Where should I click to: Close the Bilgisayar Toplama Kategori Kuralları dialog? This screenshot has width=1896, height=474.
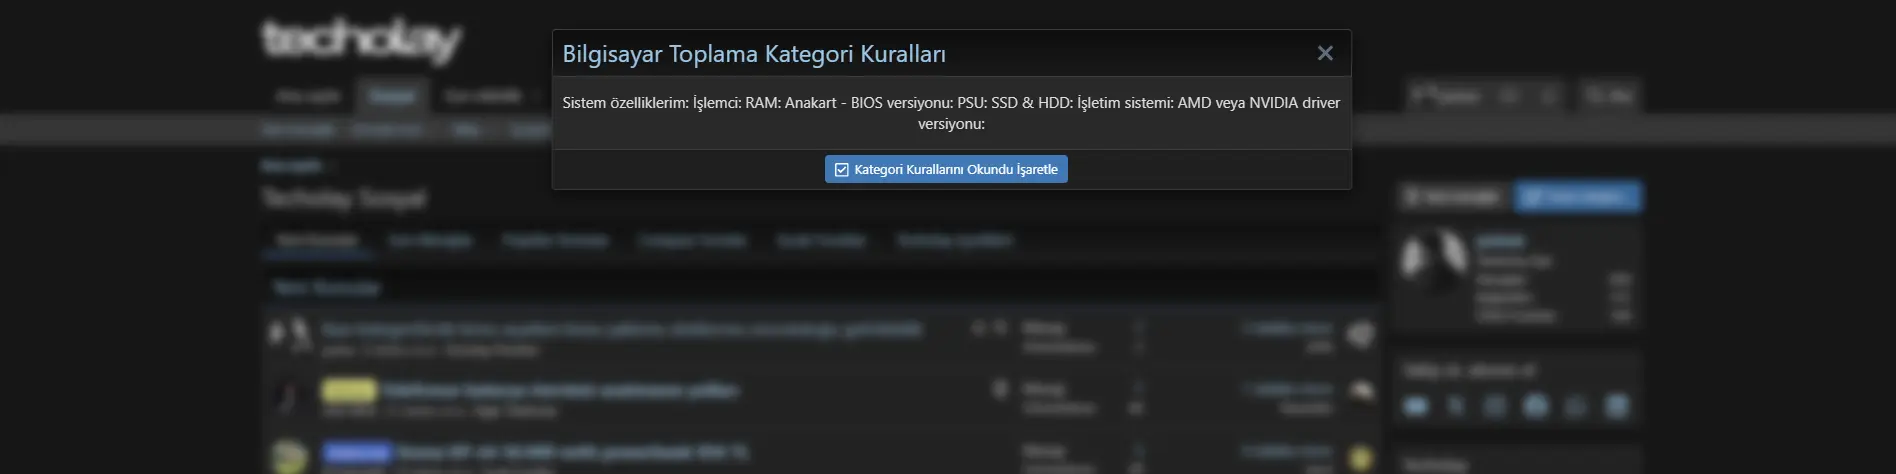click(x=1325, y=53)
